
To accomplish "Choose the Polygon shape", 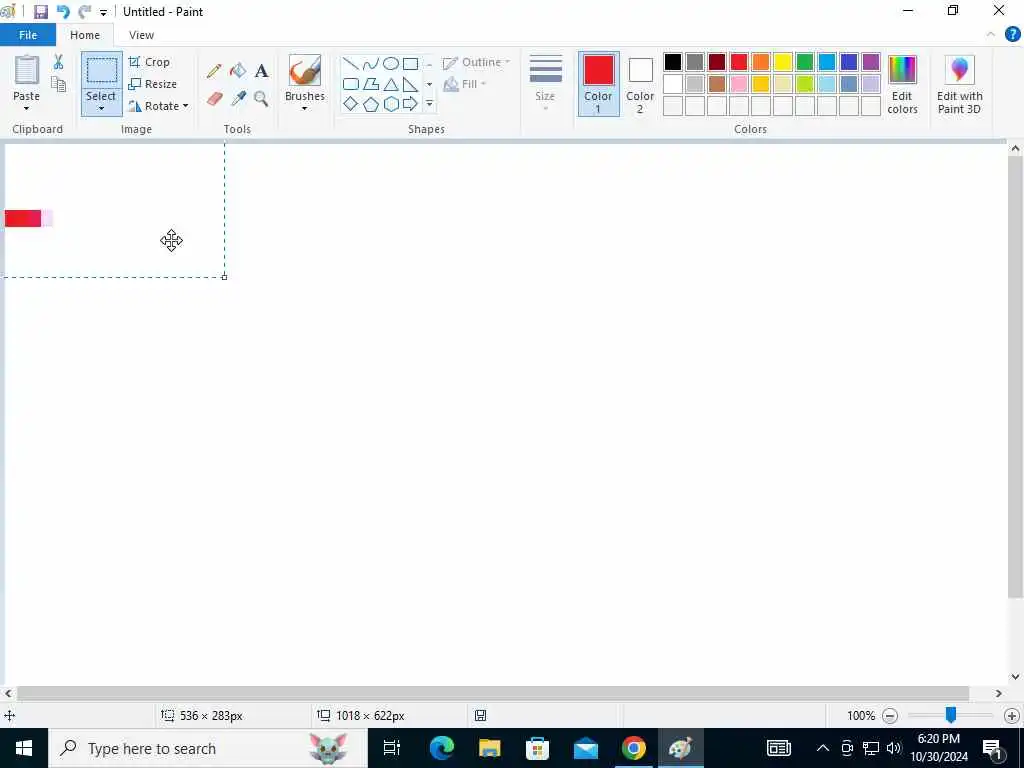I will pos(371,84).
